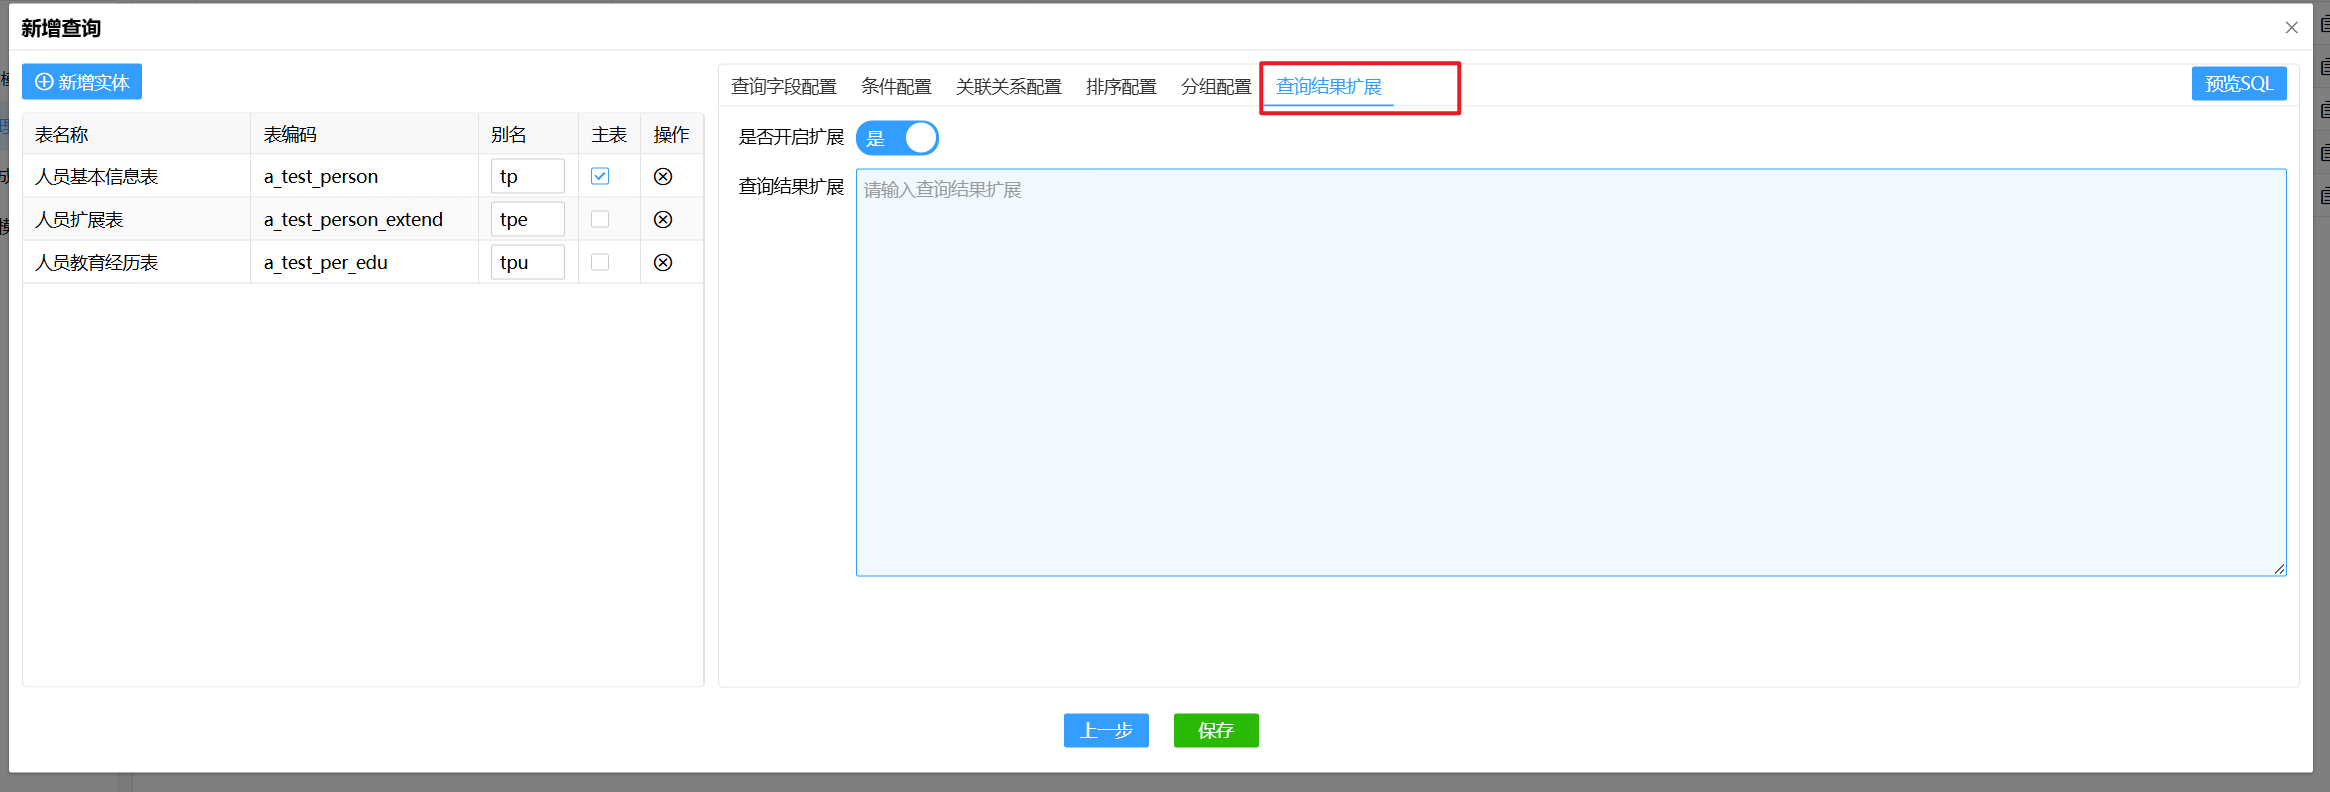2330x792 pixels.
Task: Click delete icon for a_test_person_extend row
Action: (662, 220)
